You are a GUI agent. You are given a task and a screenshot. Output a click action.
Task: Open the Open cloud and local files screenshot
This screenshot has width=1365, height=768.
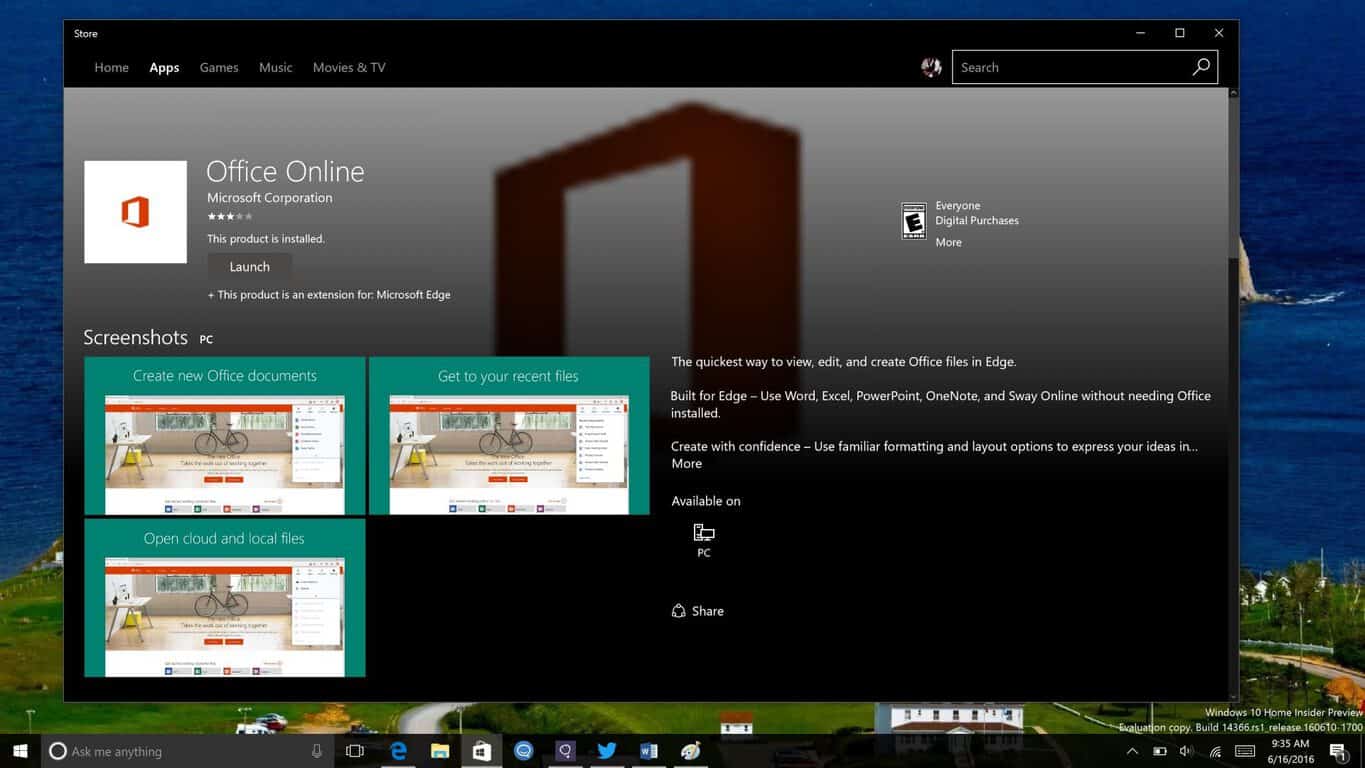tap(225, 598)
